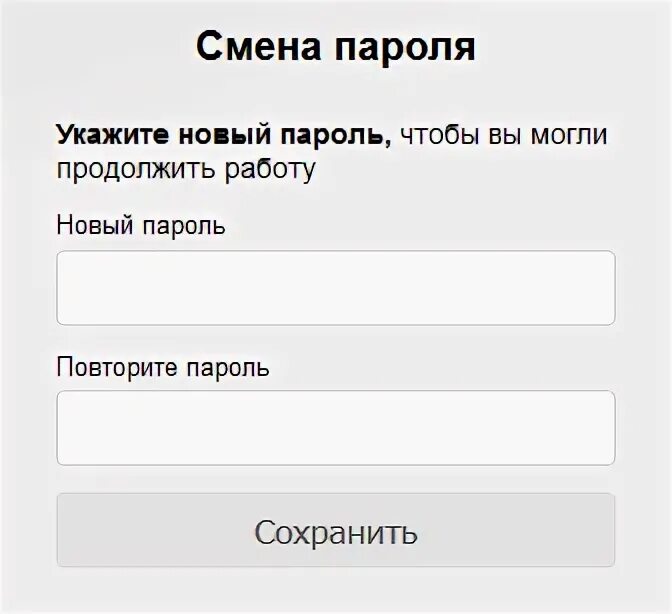This screenshot has width=672, height=614.
Task: Focus the Повторите пароль input field
Action: (x=336, y=428)
